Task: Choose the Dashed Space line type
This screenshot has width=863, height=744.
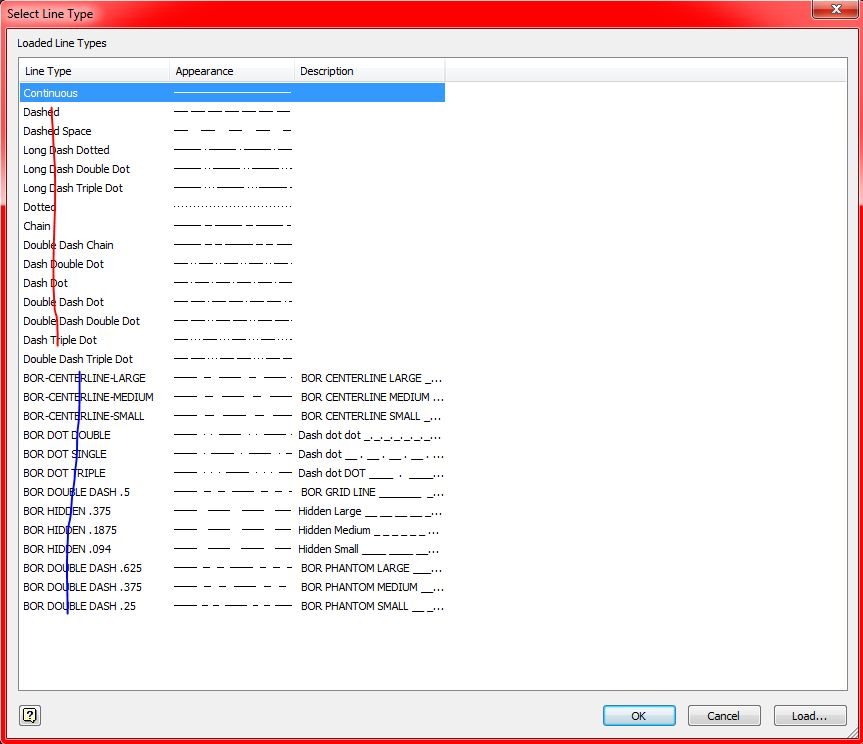Action: coord(232,131)
